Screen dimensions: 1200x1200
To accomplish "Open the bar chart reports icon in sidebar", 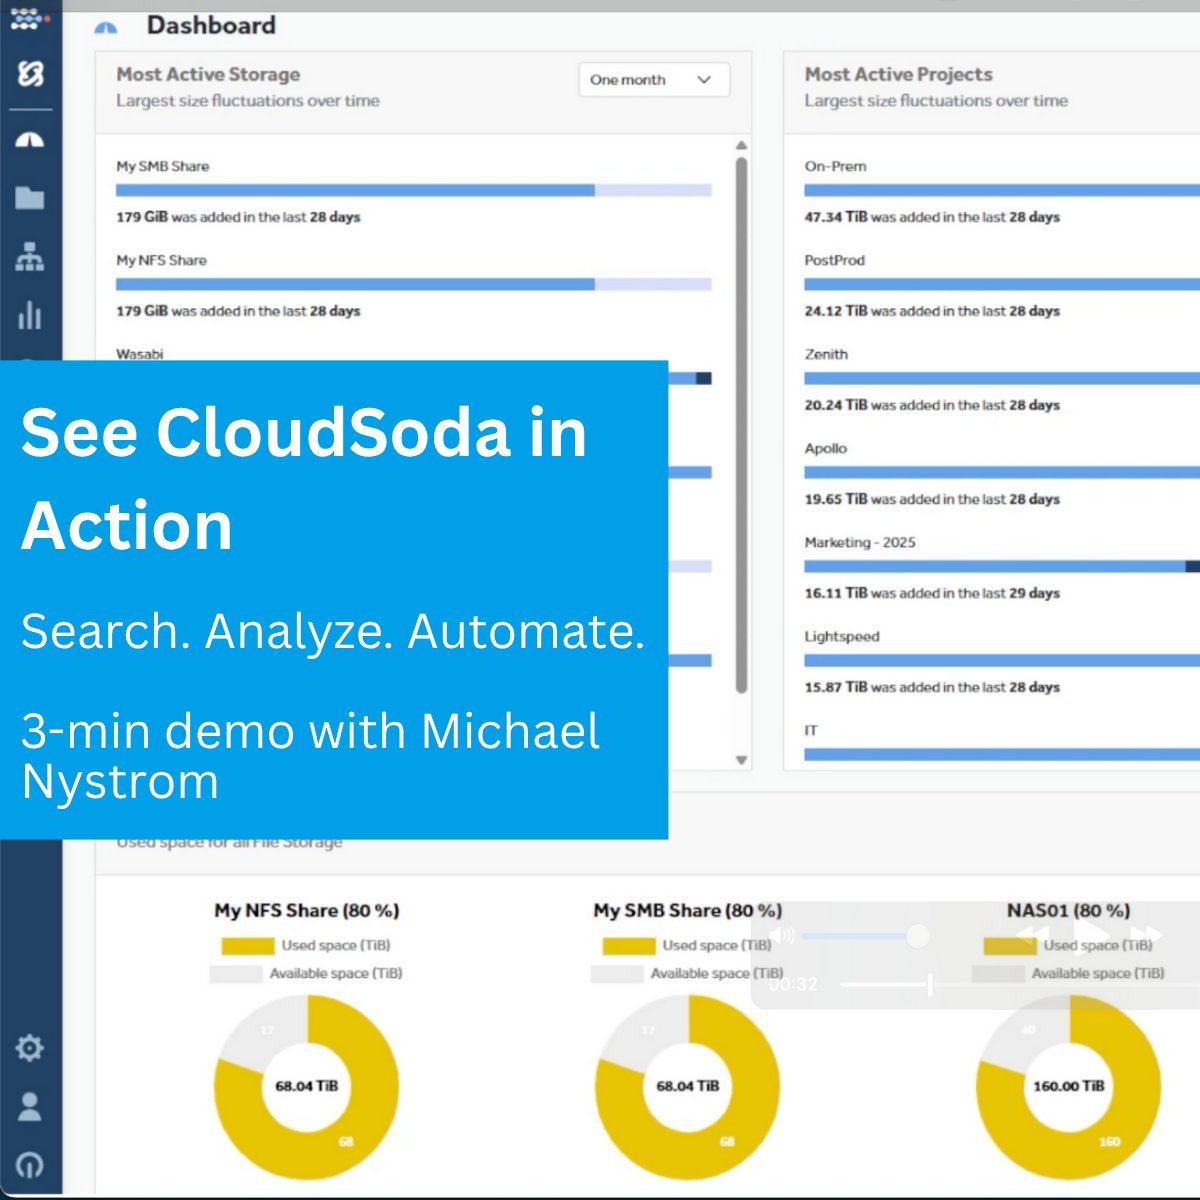I will tap(30, 315).
